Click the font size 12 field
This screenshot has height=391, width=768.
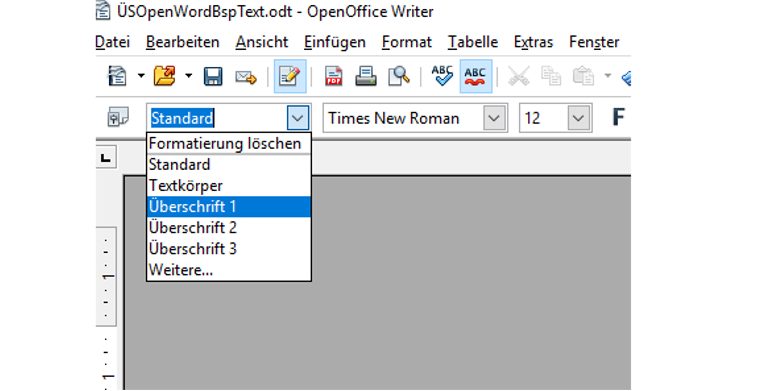[x=544, y=118]
